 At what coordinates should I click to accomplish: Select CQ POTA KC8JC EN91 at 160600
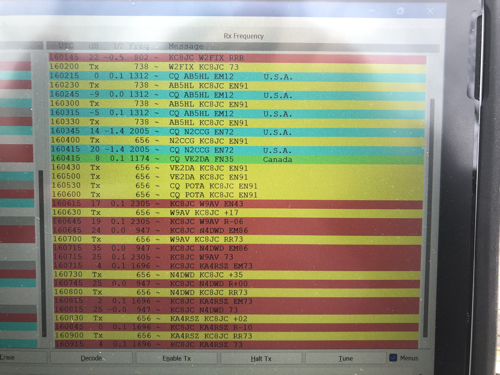237,195
